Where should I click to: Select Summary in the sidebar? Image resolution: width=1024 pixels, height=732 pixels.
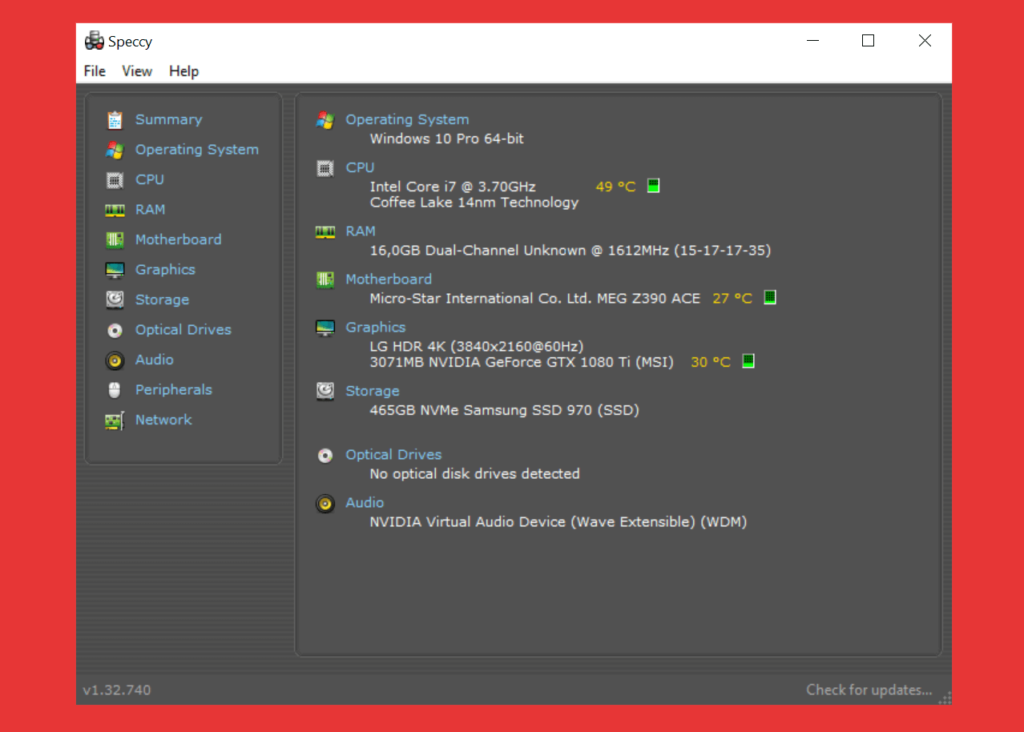[x=168, y=119]
